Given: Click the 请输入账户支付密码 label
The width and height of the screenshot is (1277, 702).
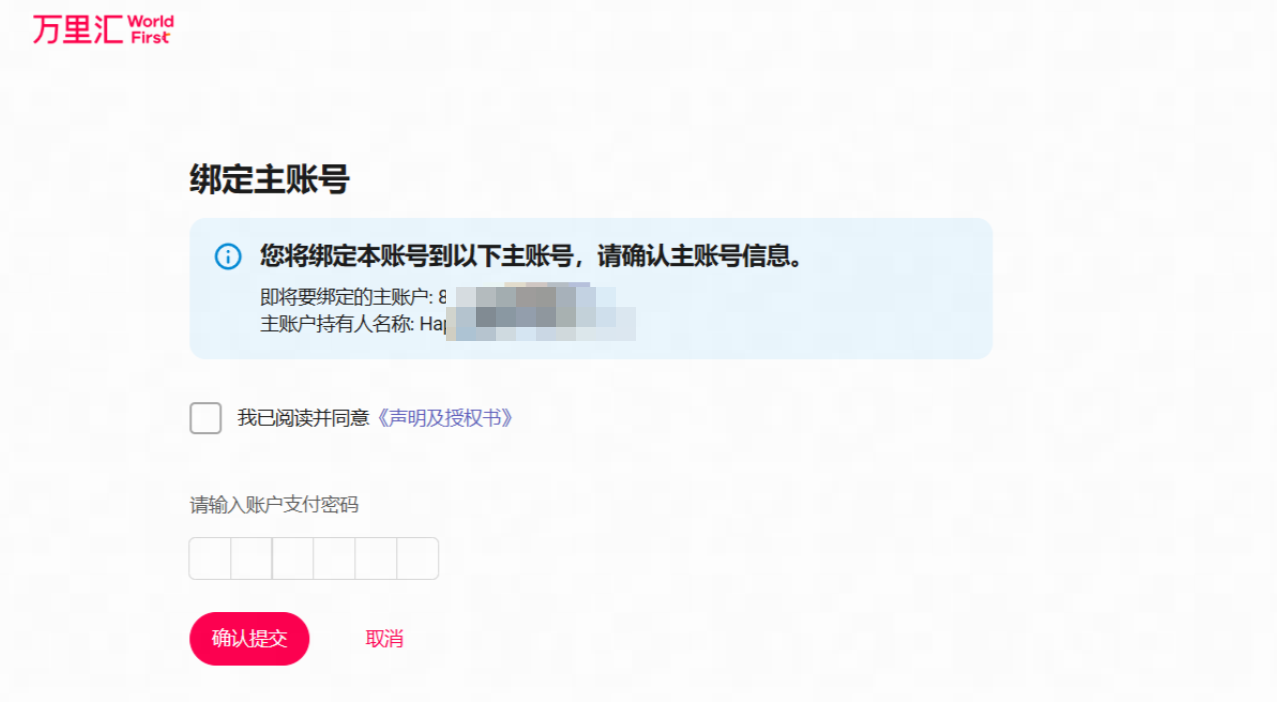Looking at the screenshot, I should pos(274,505).
